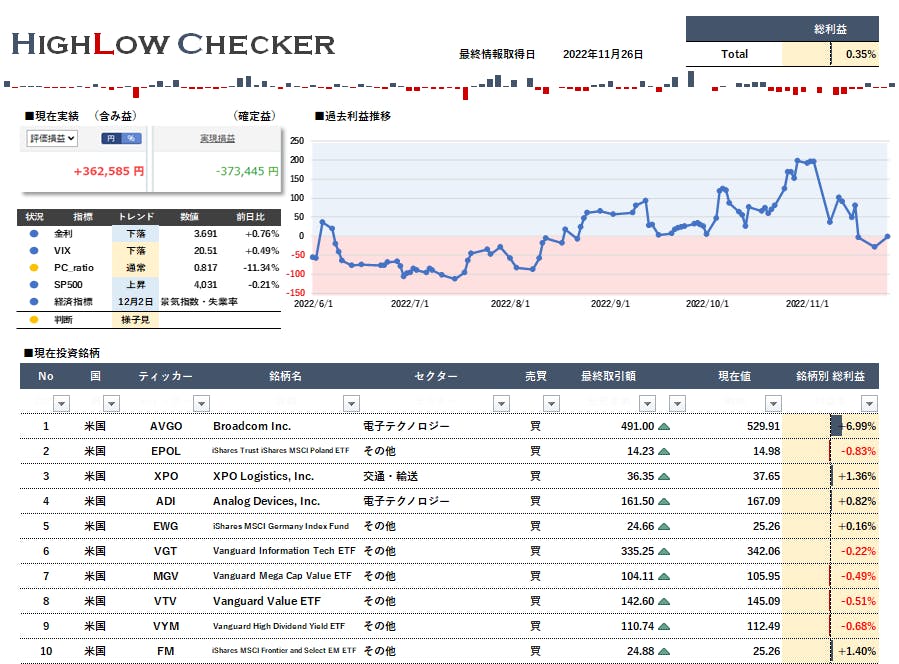
Task: Click the green up-triangle in the VGT row
Action: pyautogui.click(x=664, y=551)
